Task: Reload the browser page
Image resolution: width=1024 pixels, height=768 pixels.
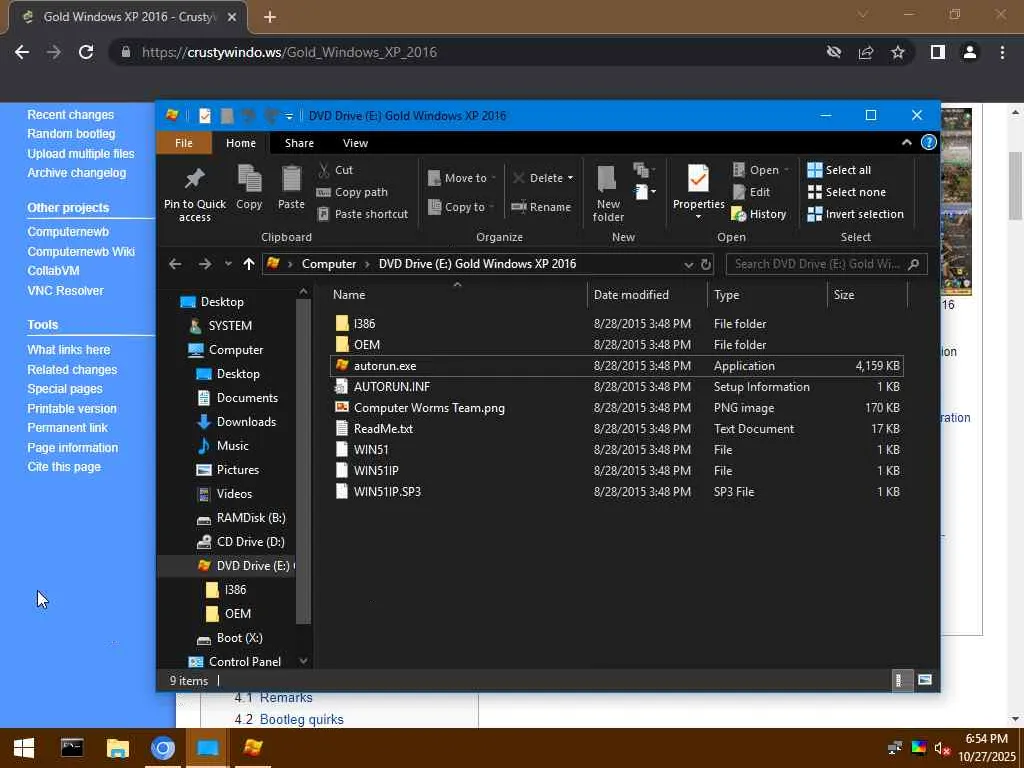Action: coord(86,52)
